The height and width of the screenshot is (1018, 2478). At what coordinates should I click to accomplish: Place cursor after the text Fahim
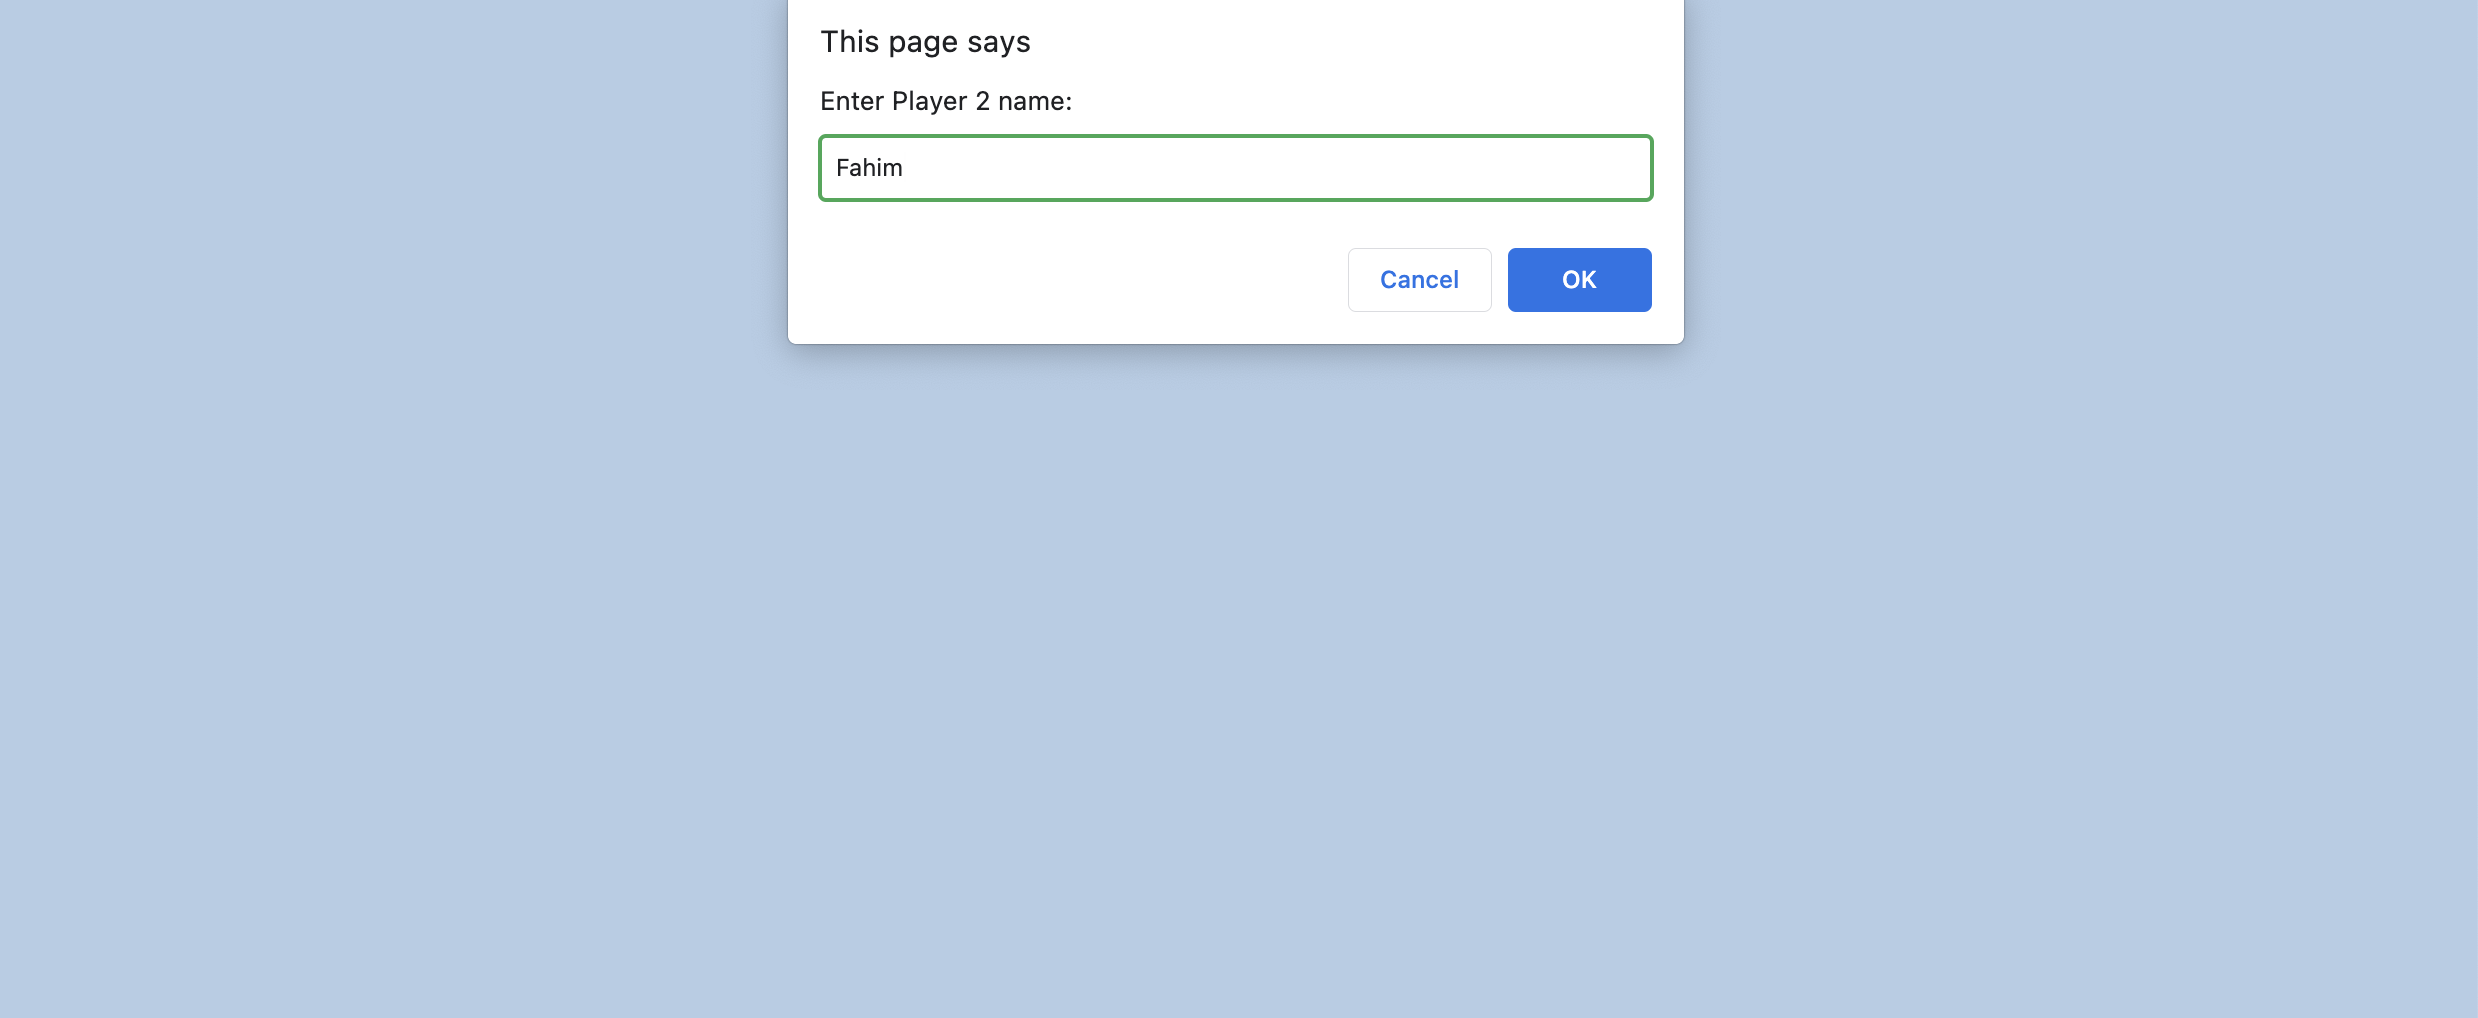(905, 168)
